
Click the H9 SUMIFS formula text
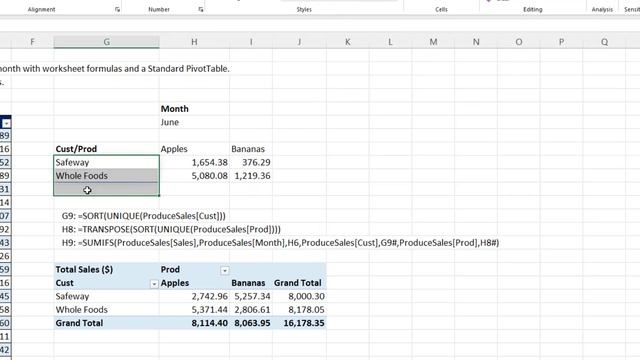pyautogui.click(x=280, y=243)
